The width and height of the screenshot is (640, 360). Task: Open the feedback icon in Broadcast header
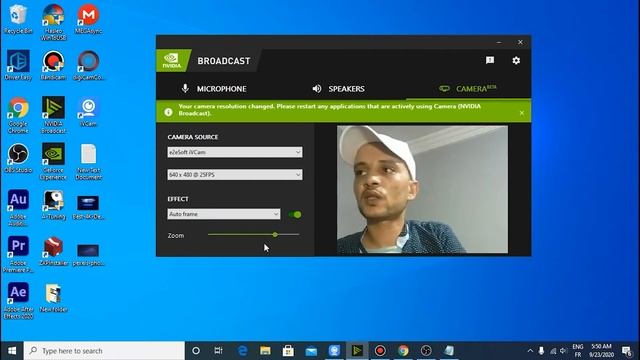490,61
